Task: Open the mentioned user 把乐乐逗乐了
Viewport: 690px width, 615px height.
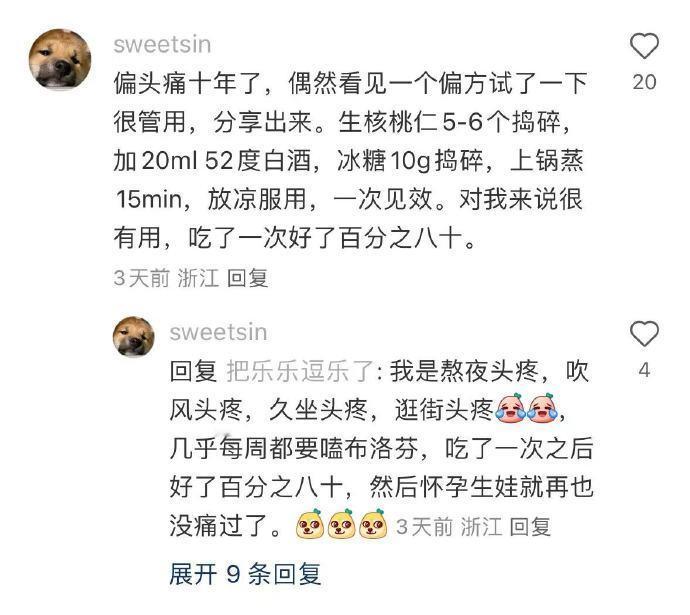Action: (x=301, y=371)
